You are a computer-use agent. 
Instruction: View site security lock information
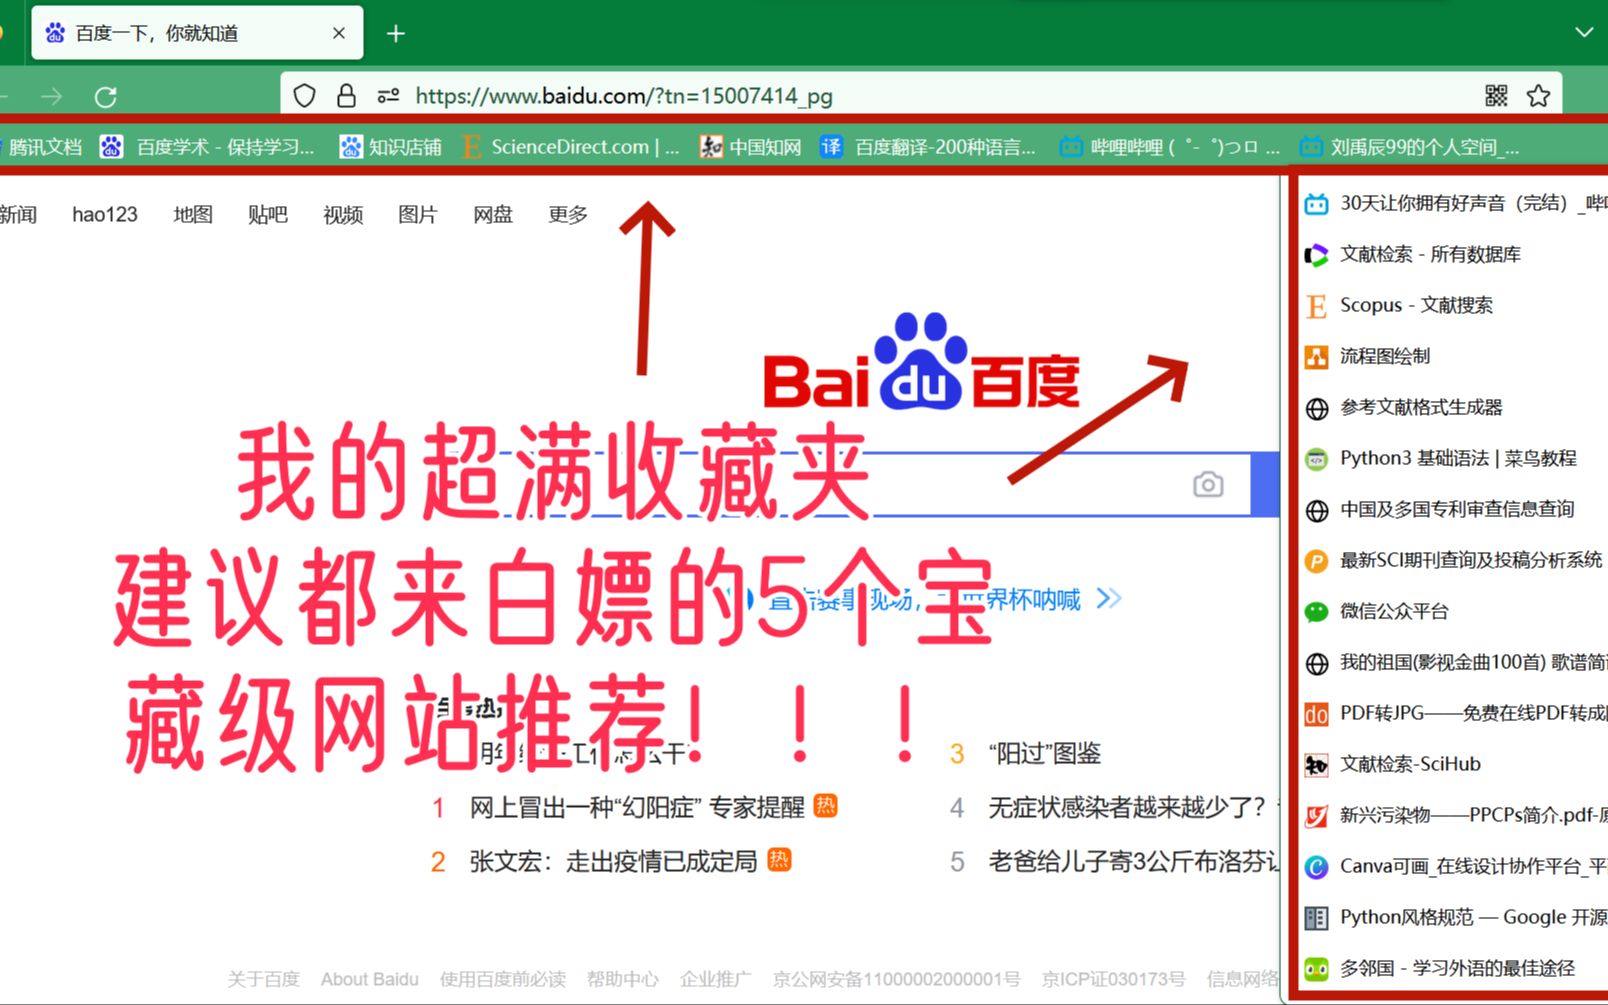tap(346, 96)
